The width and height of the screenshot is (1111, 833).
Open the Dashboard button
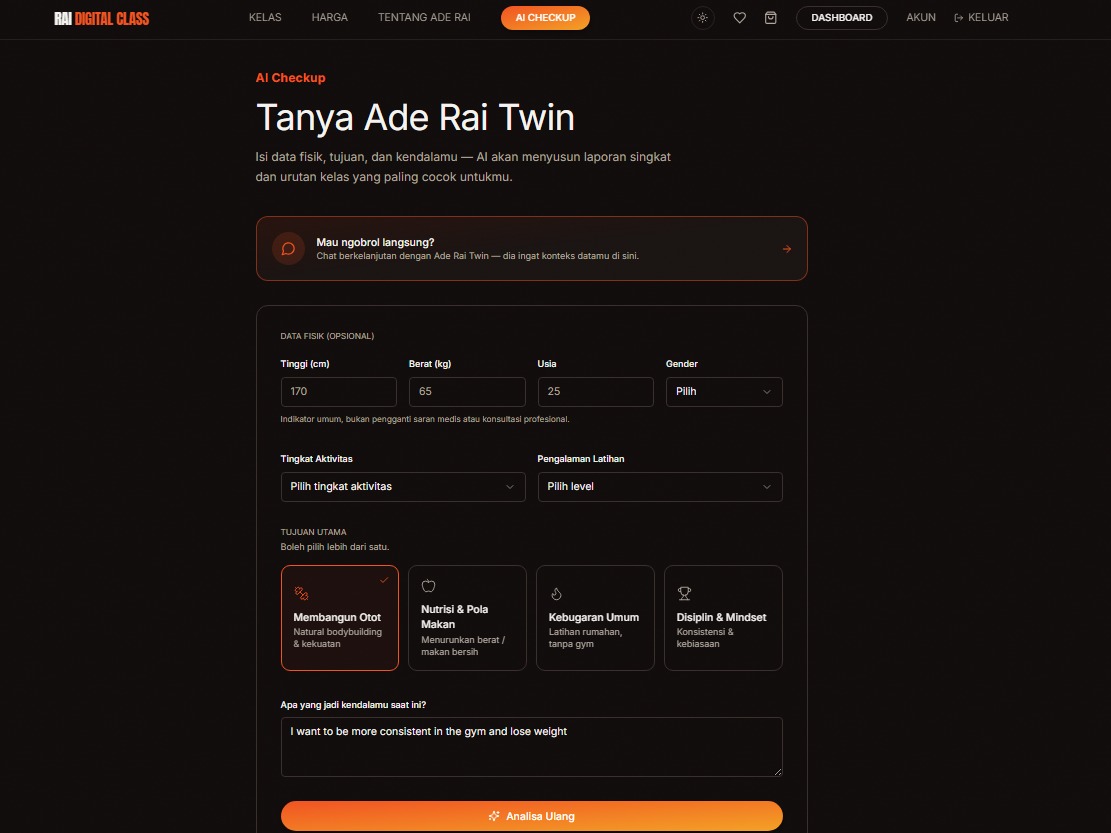tap(841, 18)
